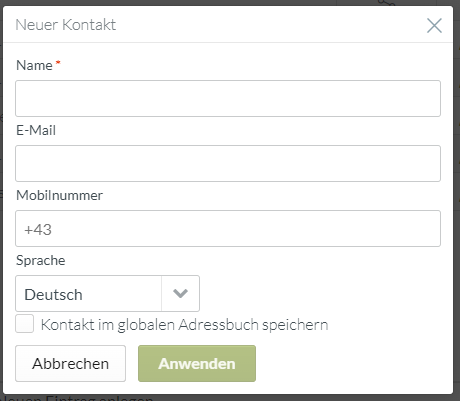Focus the E-Mail input field
460x401 pixels.
(228, 163)
